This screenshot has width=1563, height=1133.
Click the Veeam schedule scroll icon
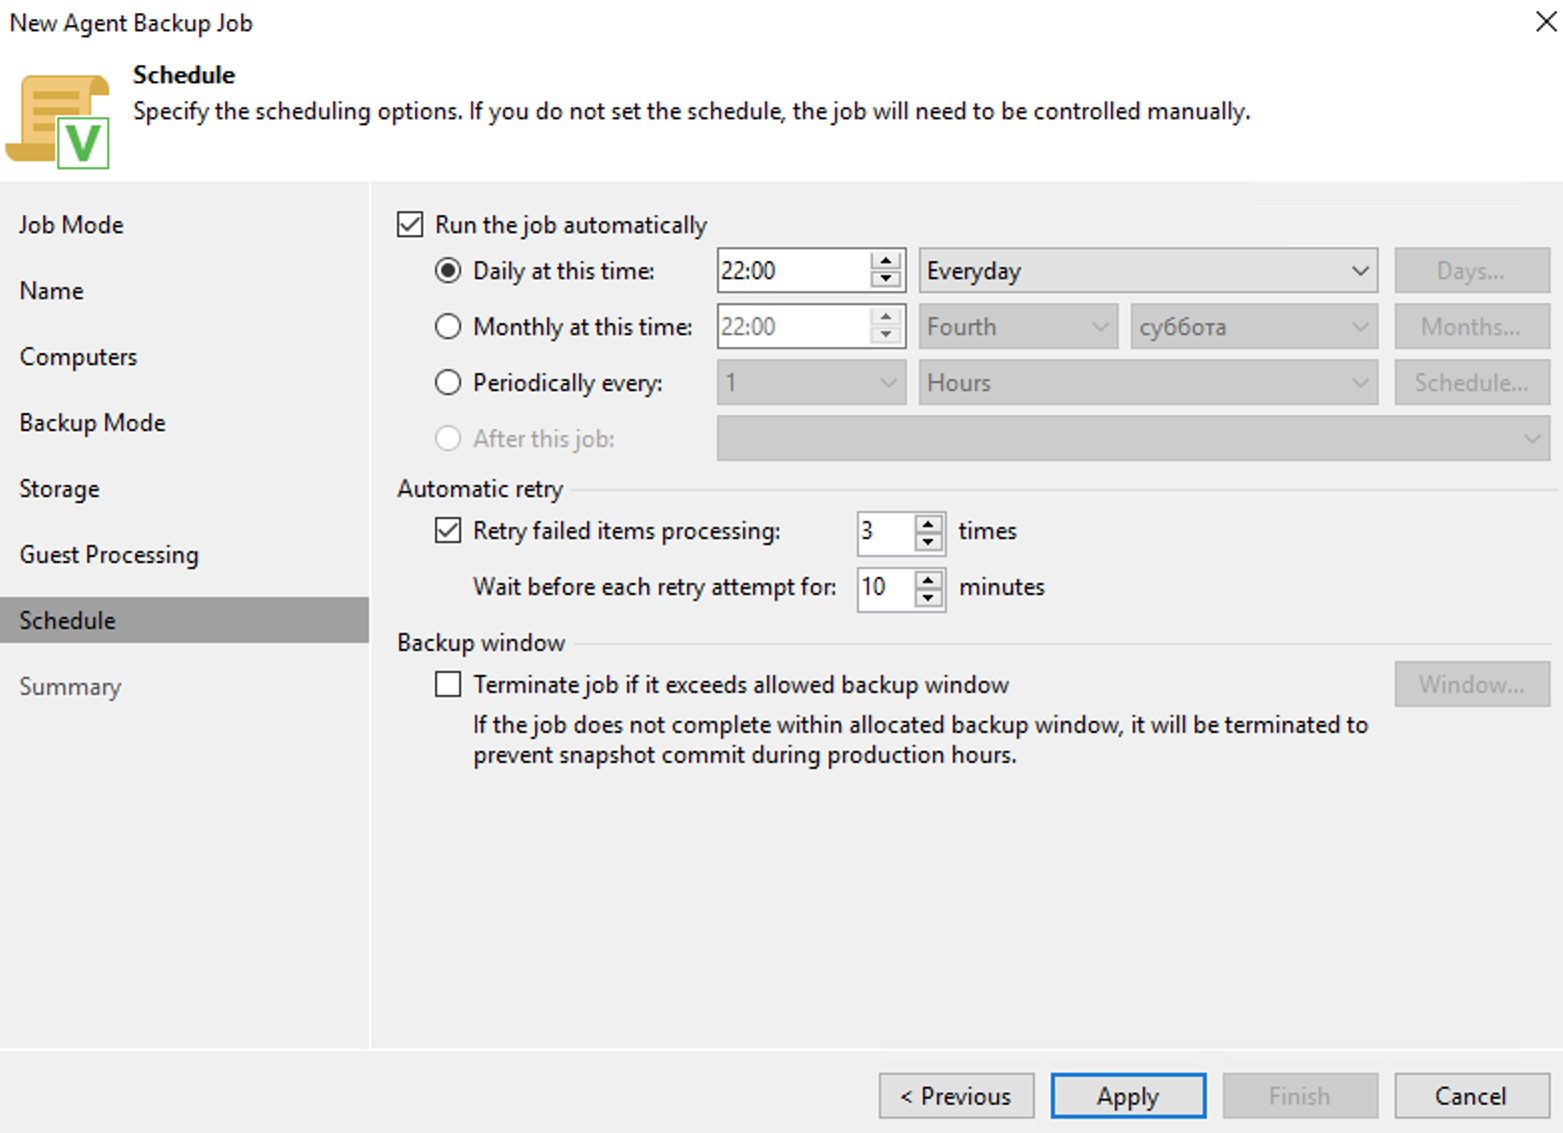(x=58, y=120)
